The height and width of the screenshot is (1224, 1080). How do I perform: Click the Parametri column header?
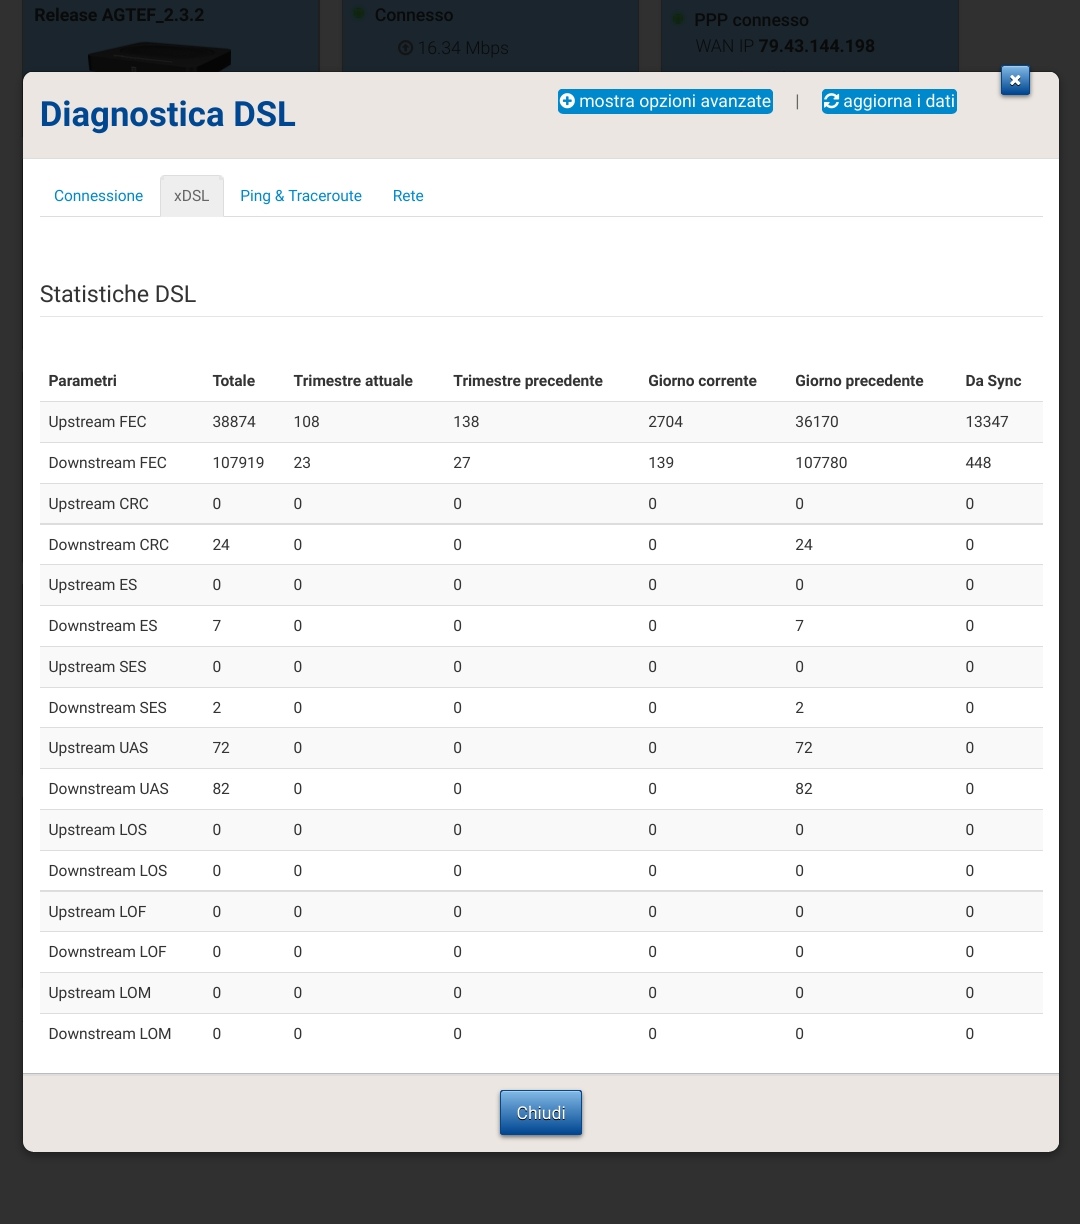click(83, 381)
